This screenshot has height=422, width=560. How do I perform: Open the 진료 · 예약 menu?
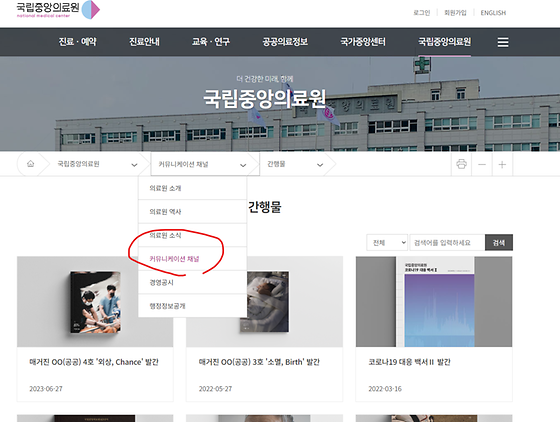pos(78,42)
